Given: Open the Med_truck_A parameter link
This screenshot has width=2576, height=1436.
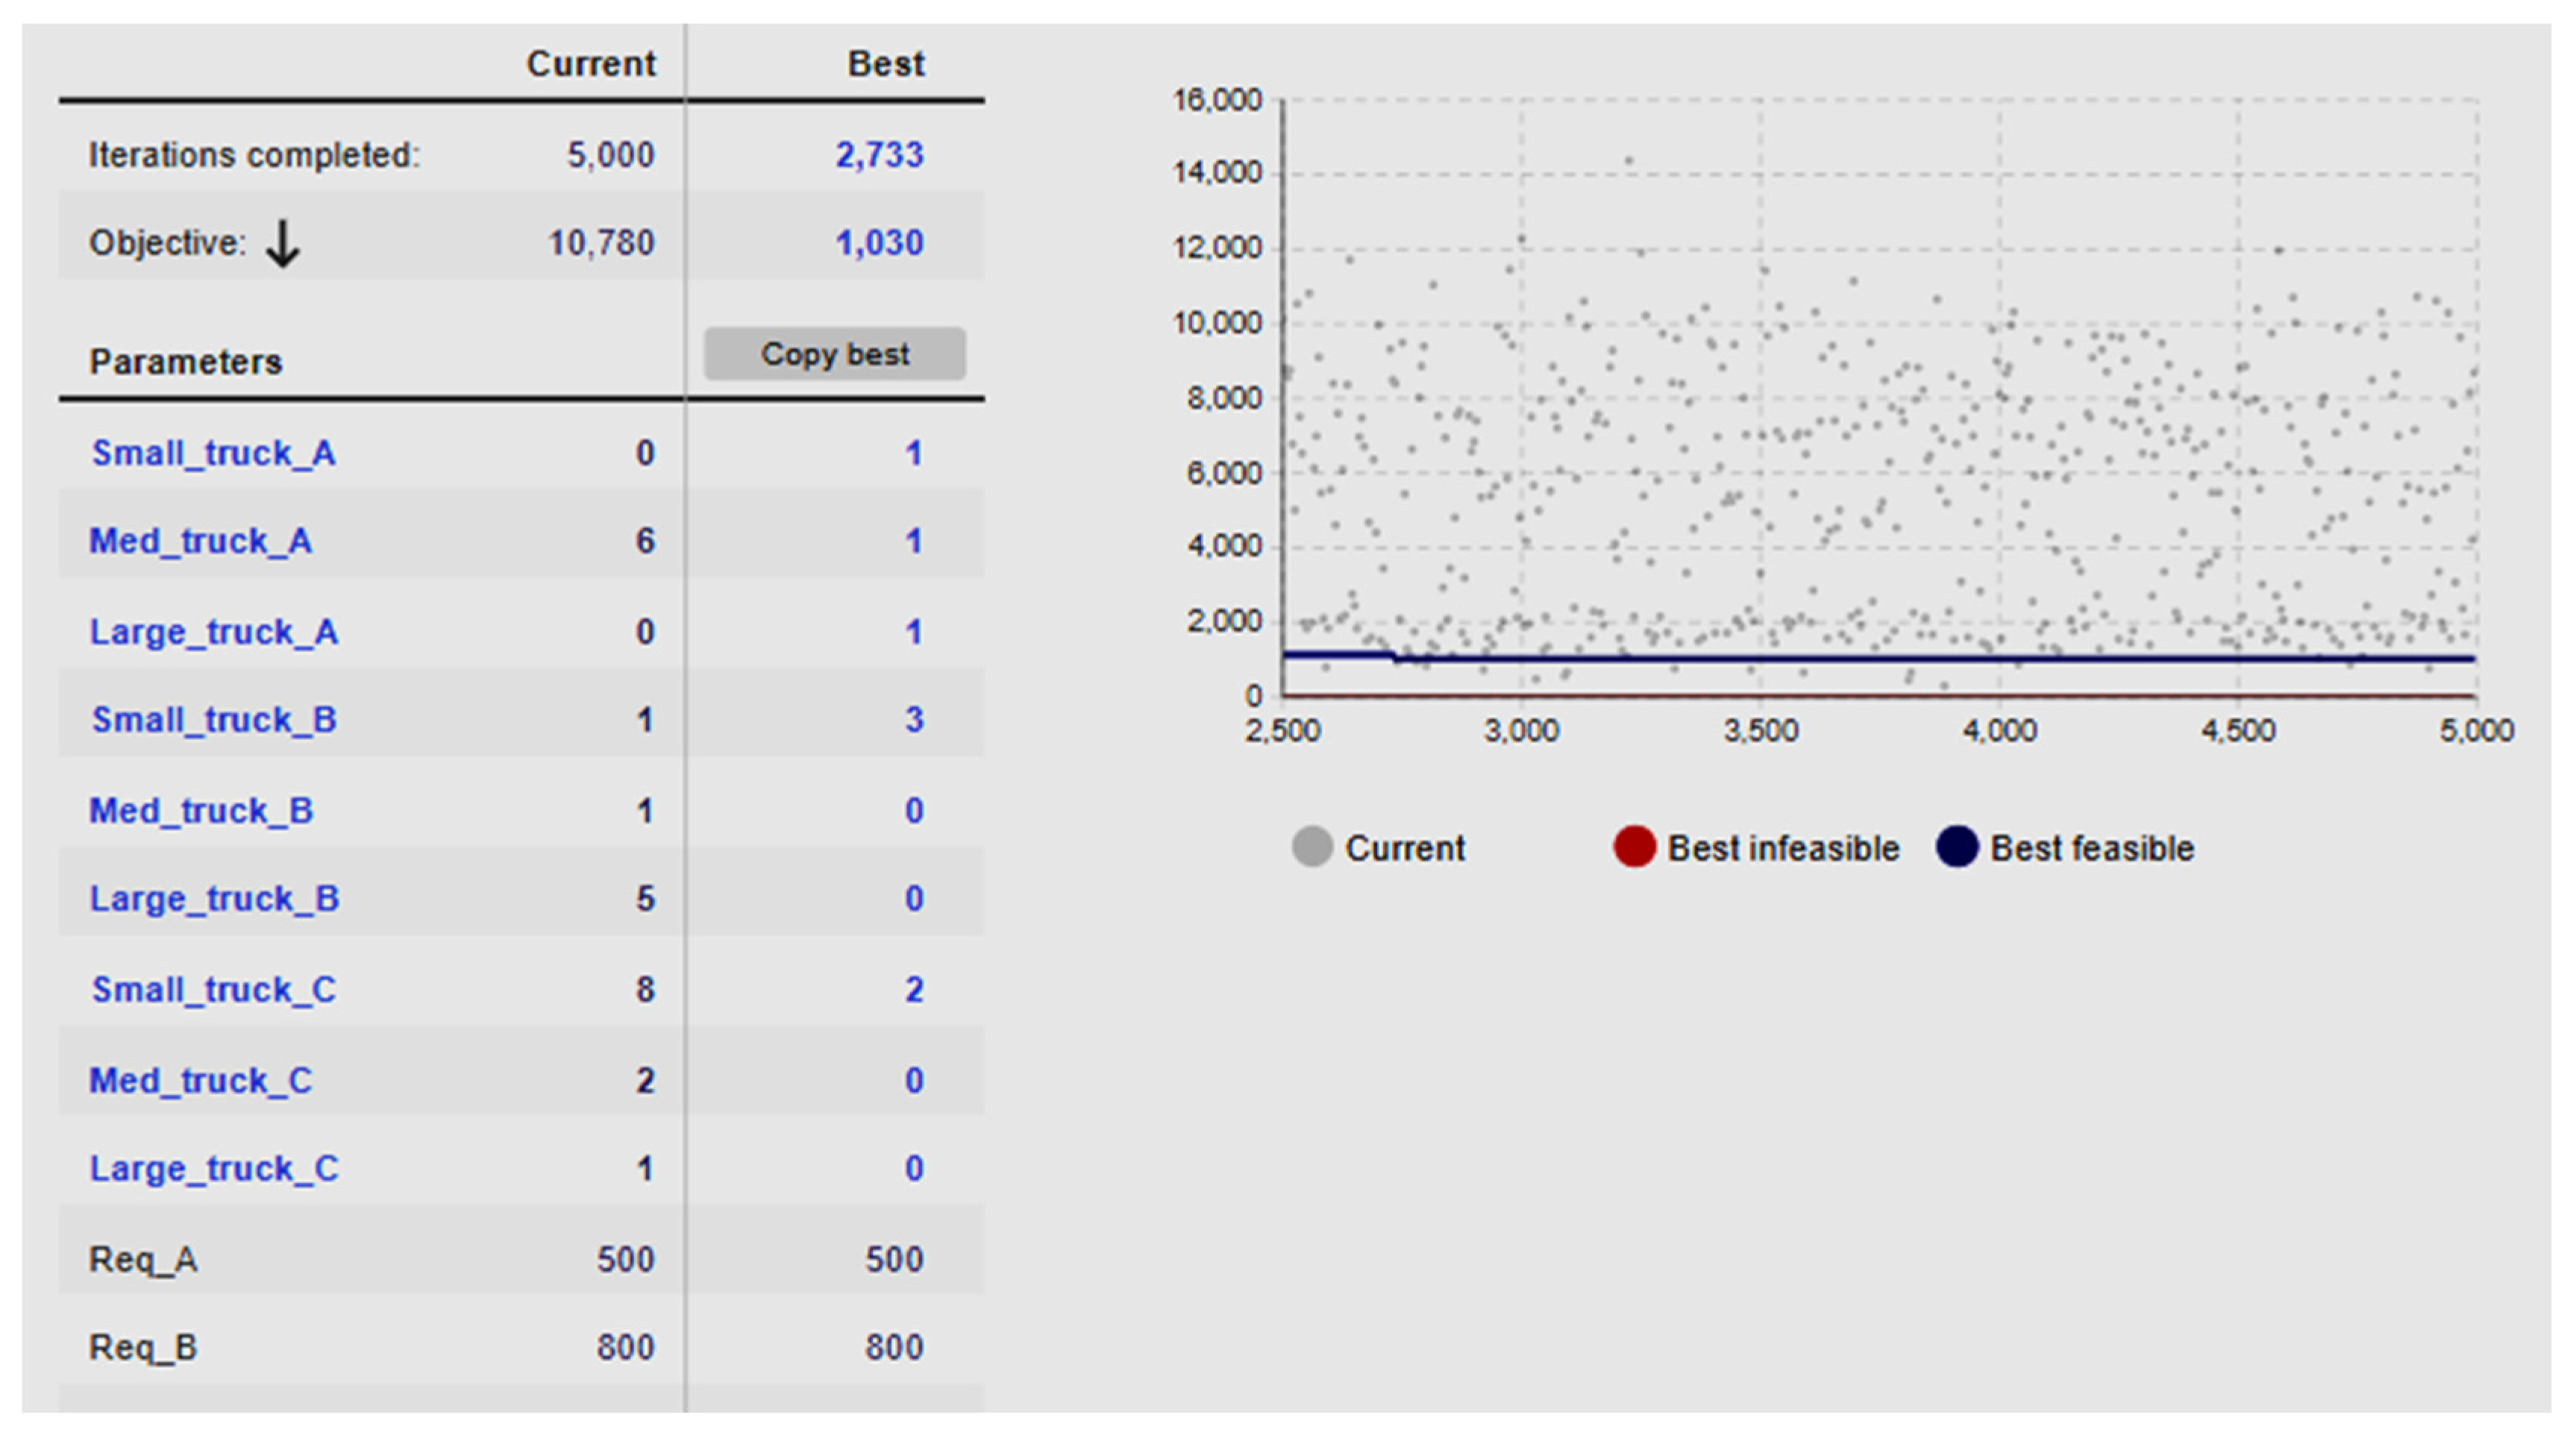Looking at the screenshot, I should 201,541.
